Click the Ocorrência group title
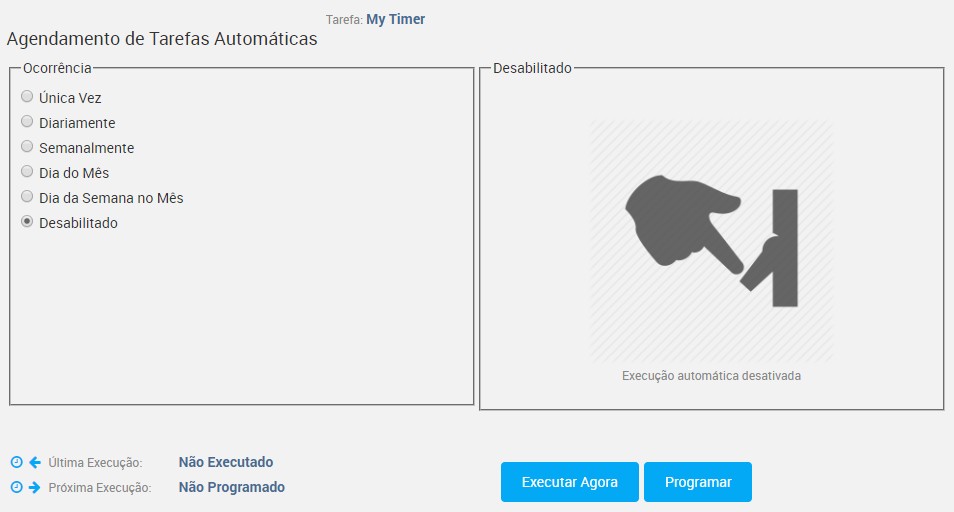Viewport: 954px width, 512px height. click(57, 68)
